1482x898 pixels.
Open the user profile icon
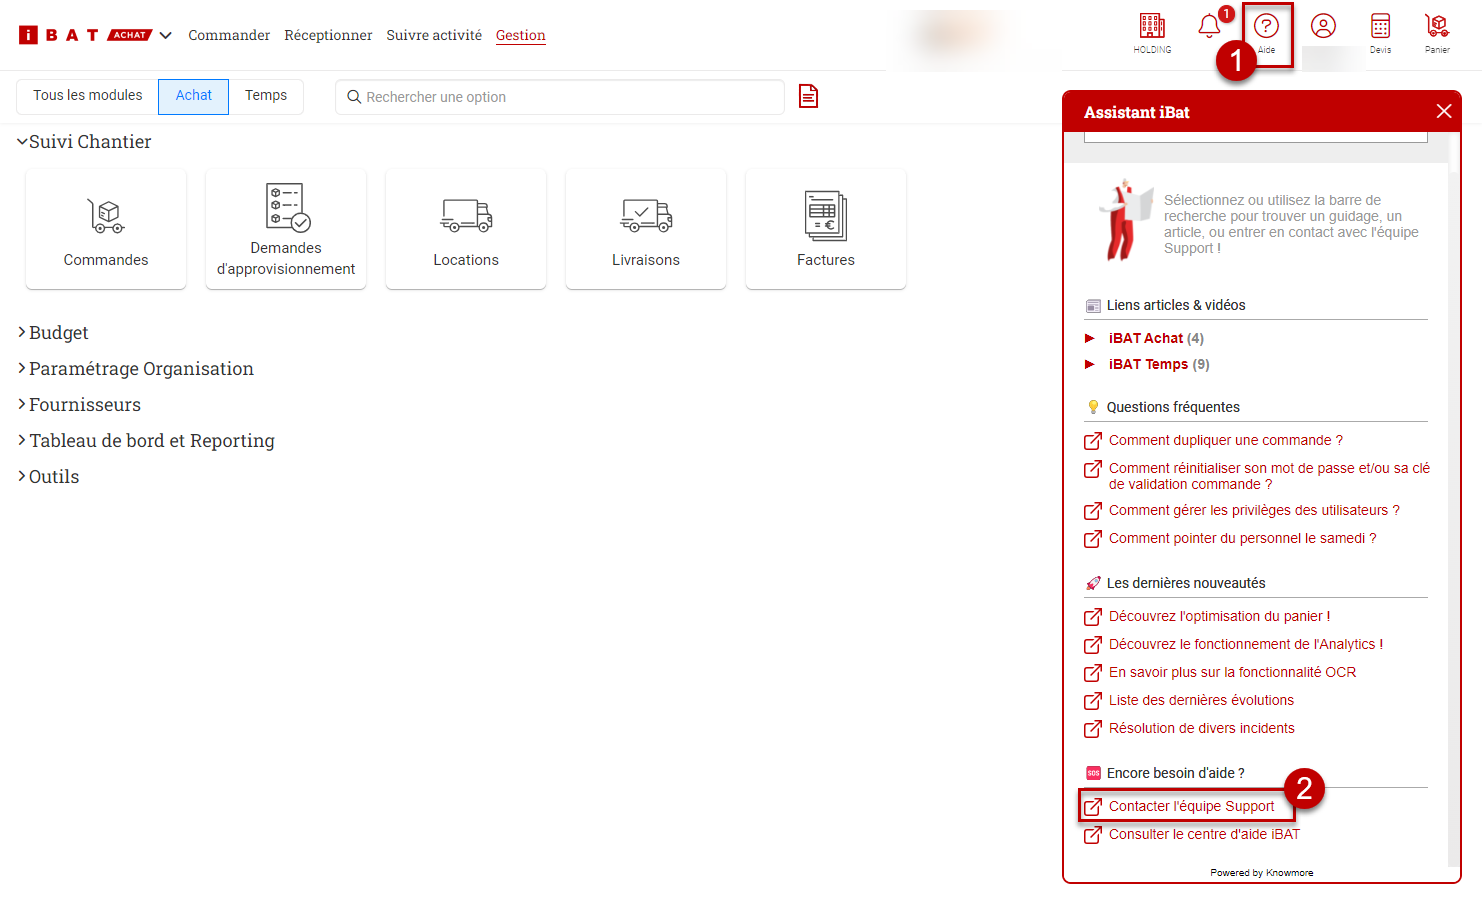point(1323,27)
